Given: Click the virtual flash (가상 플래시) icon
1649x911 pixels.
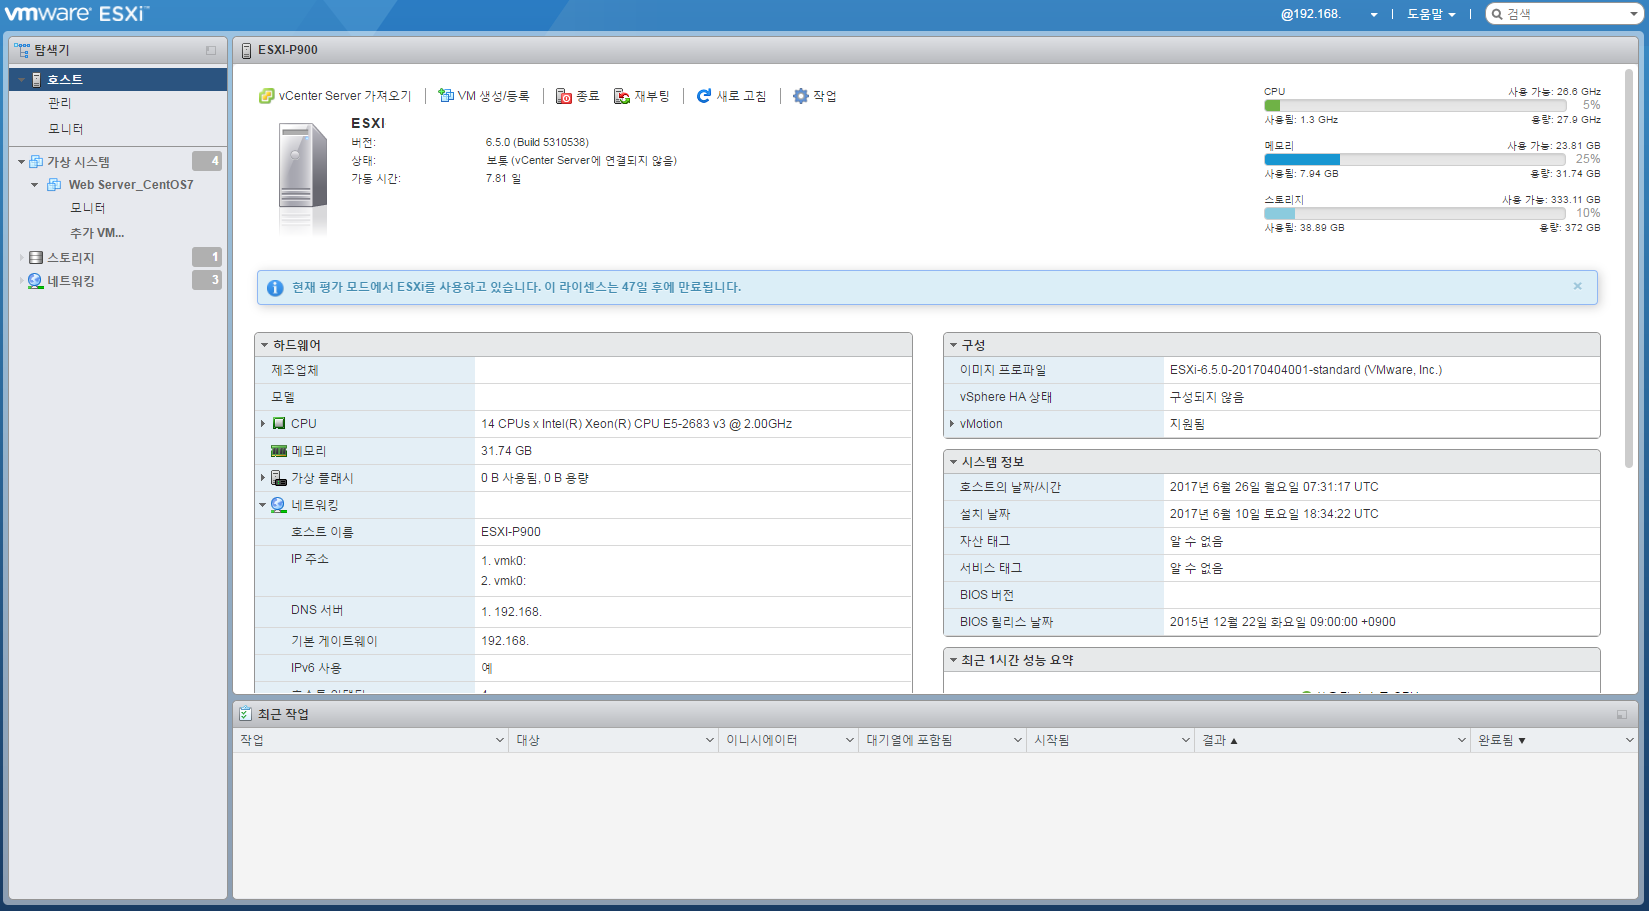Looking at the screenshot, I should 279,478.
